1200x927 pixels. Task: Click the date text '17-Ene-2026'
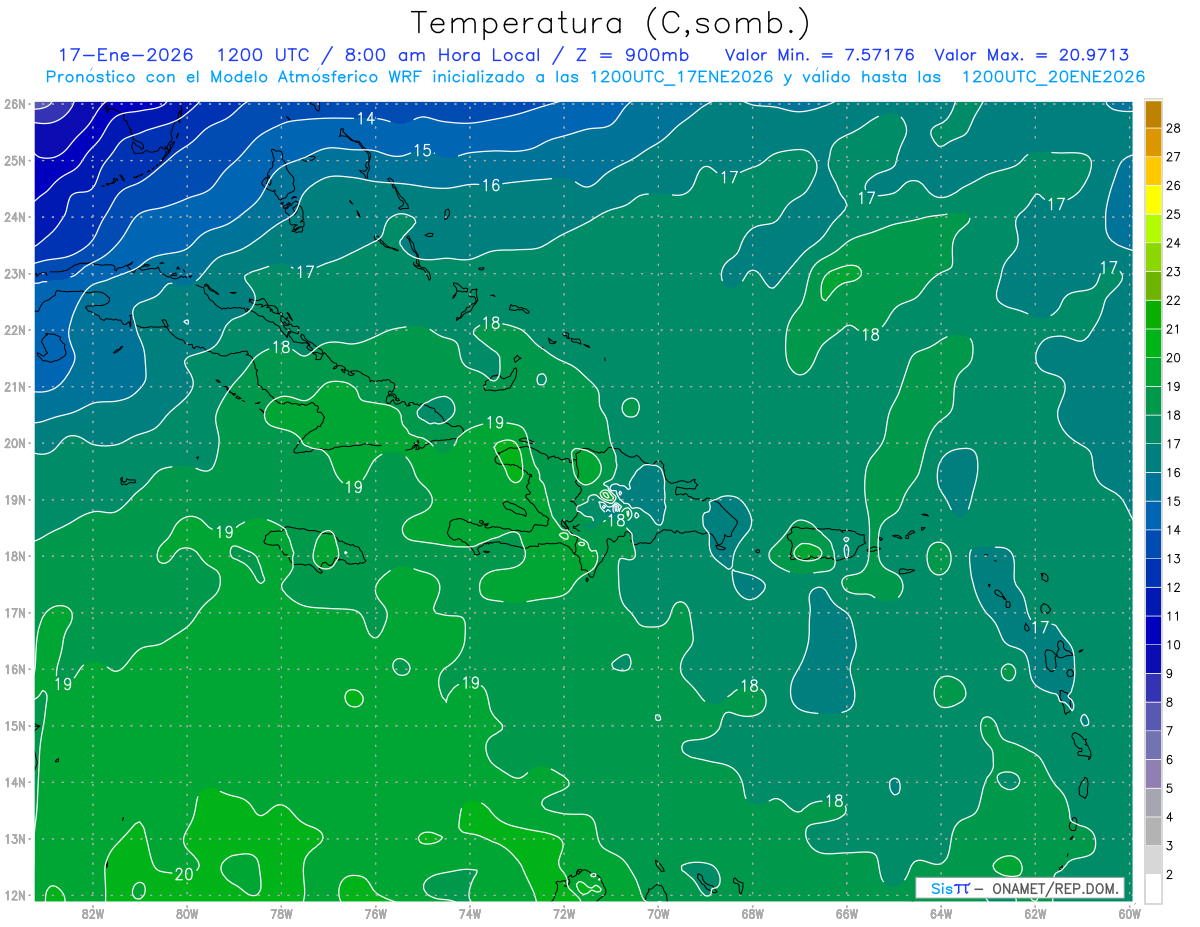[x=125, y=55]
